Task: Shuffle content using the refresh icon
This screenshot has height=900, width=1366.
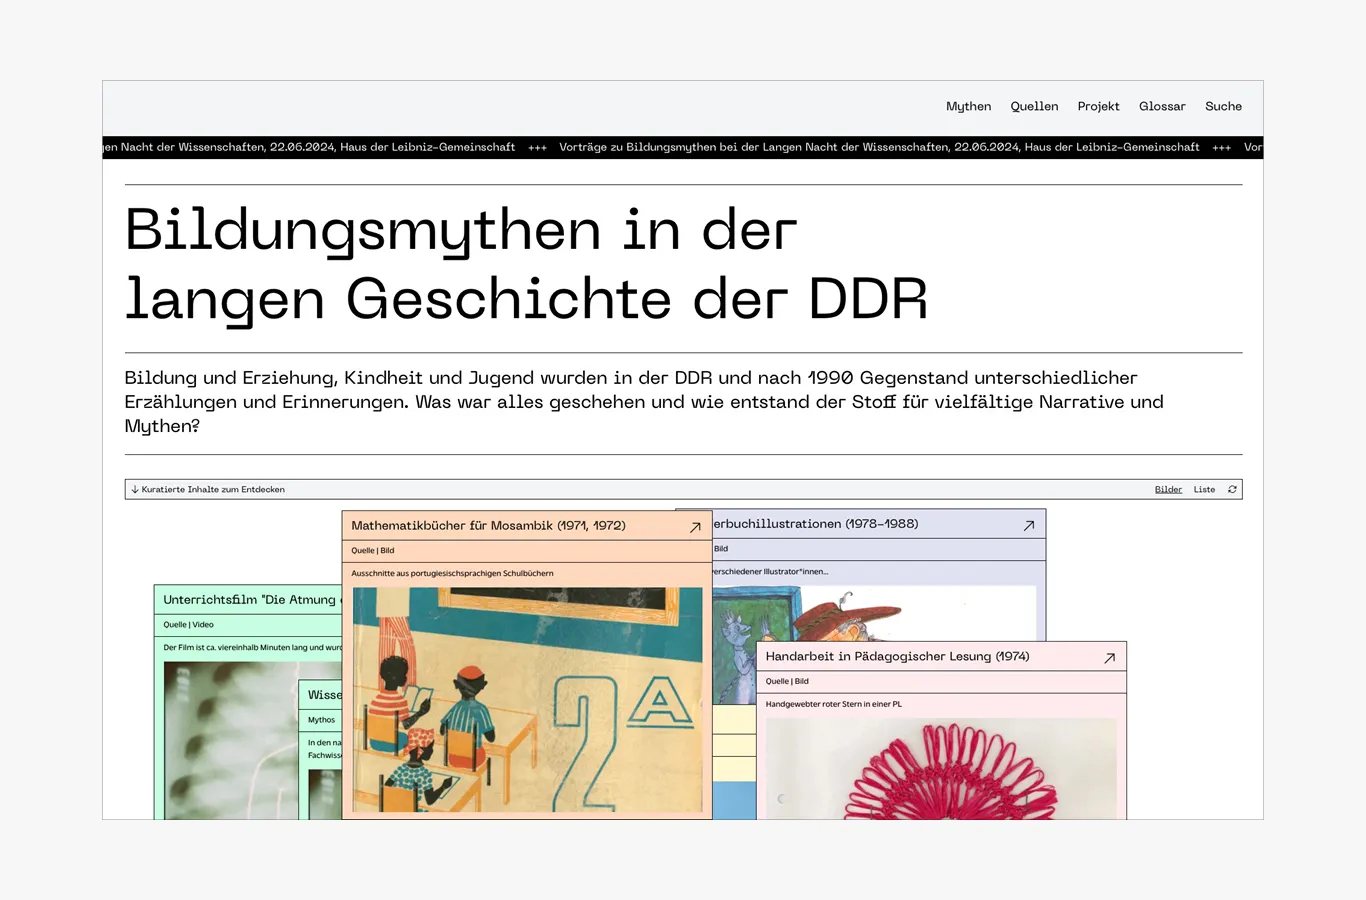Action: pyautogui.click(x=1232, y=489)
